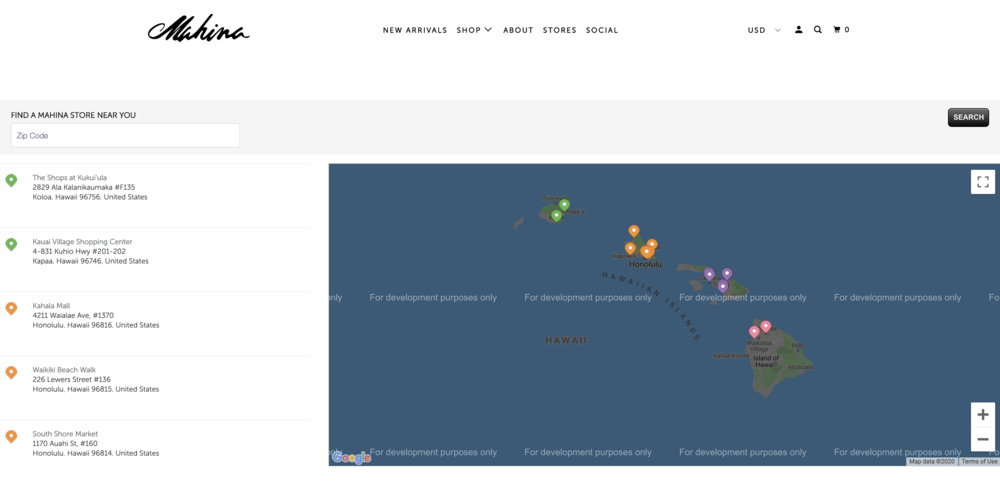Open the ABOUT page

tap(518, 30)
